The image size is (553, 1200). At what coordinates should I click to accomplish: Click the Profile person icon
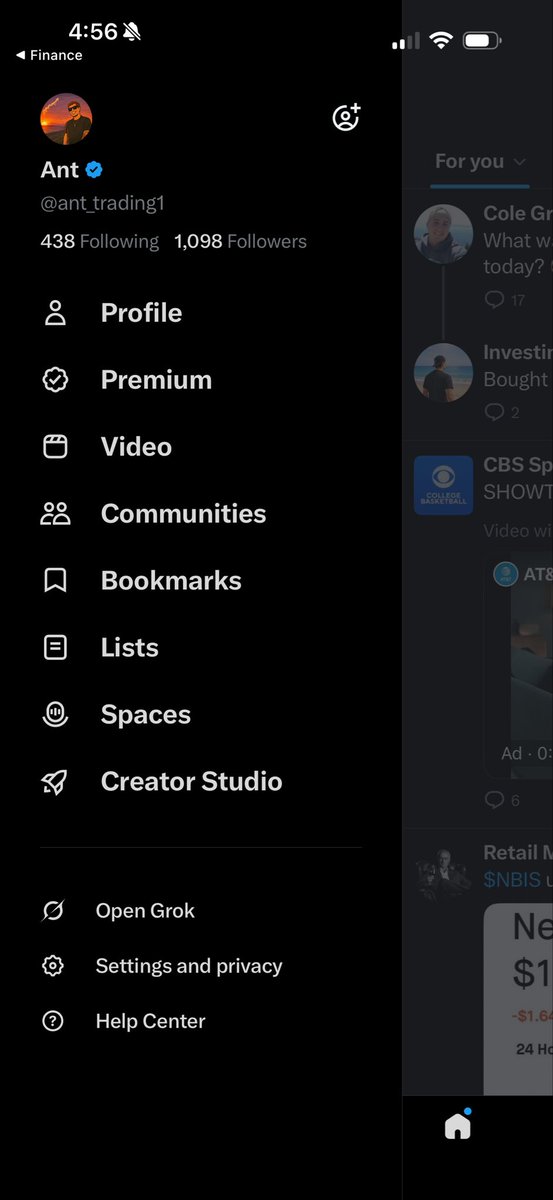(55, 313)
